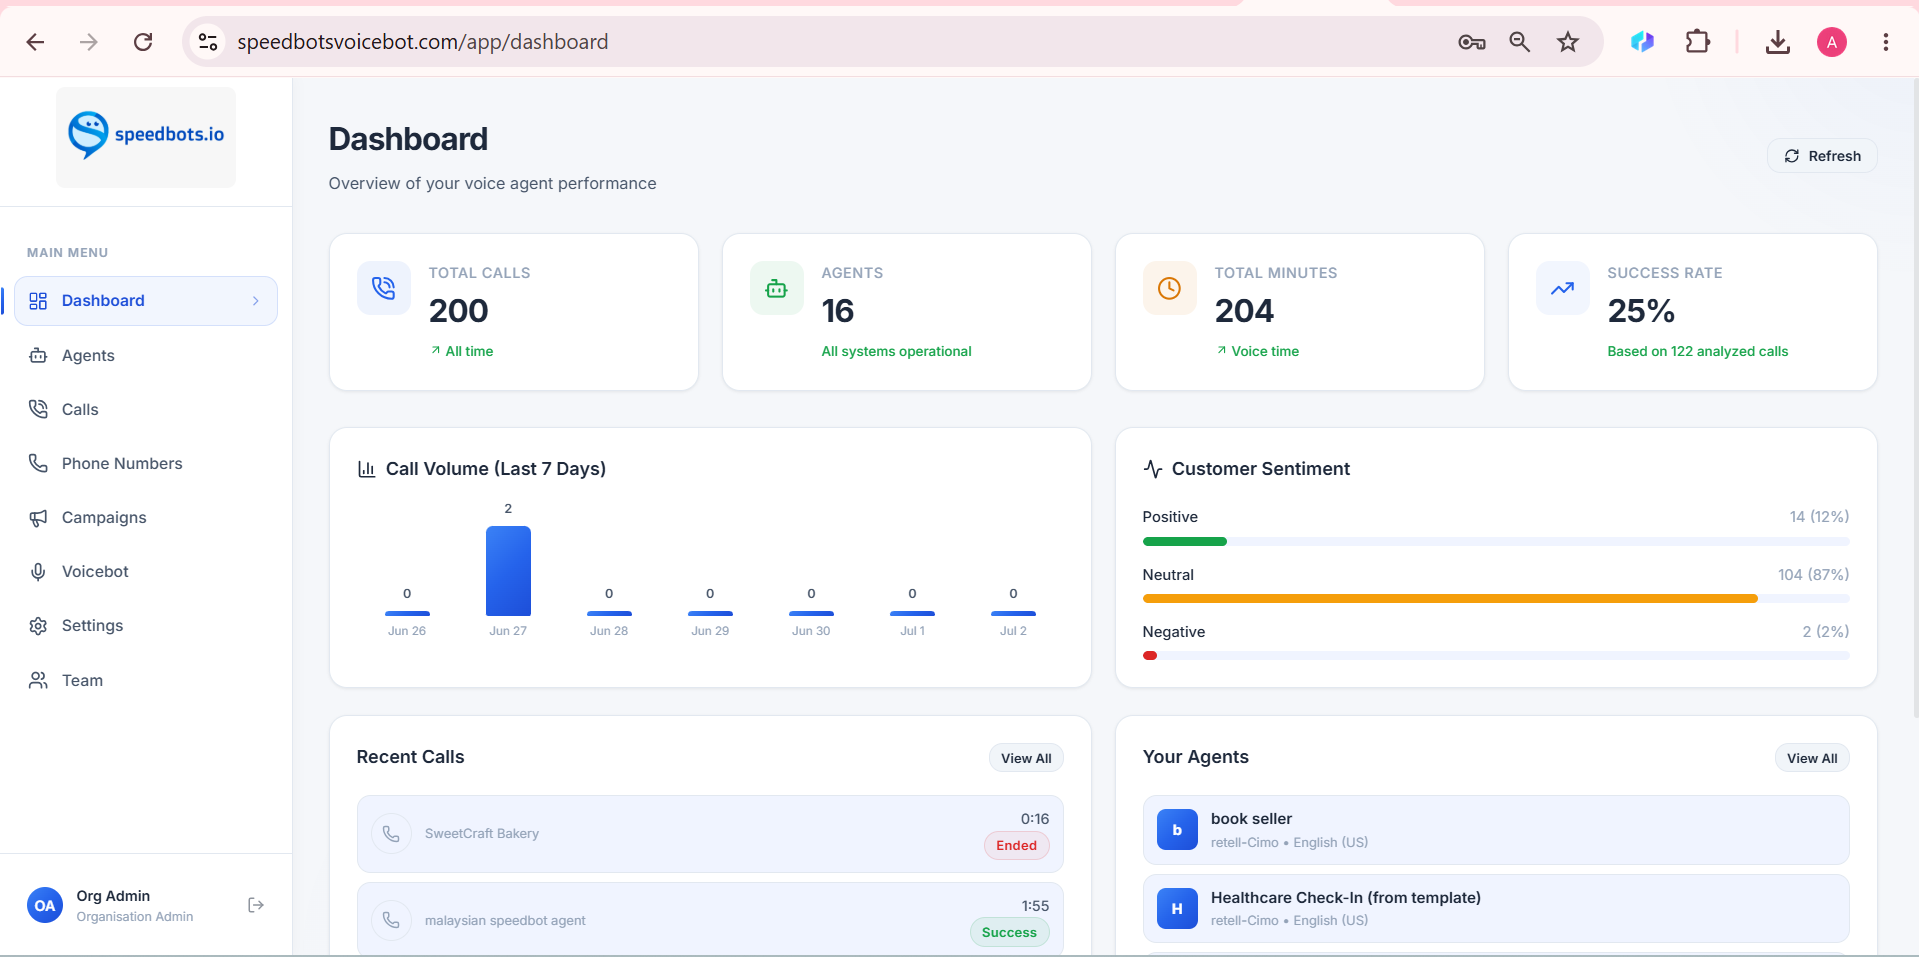Click the Total Minutes clock icon
The image size is (1919, 957).
coord(1169,288)
